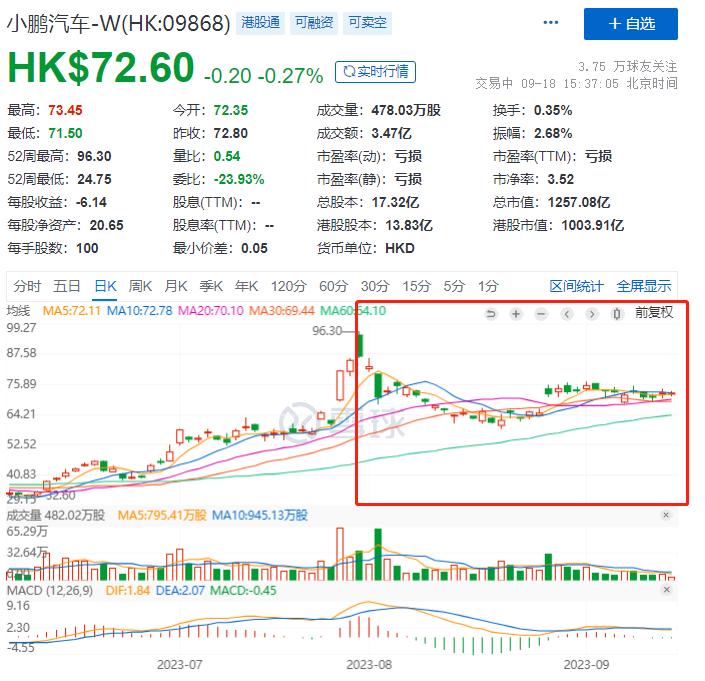The image size is (705, 681).
Task: Switch to the 季K chart tab
Action: tap(211, 286)
